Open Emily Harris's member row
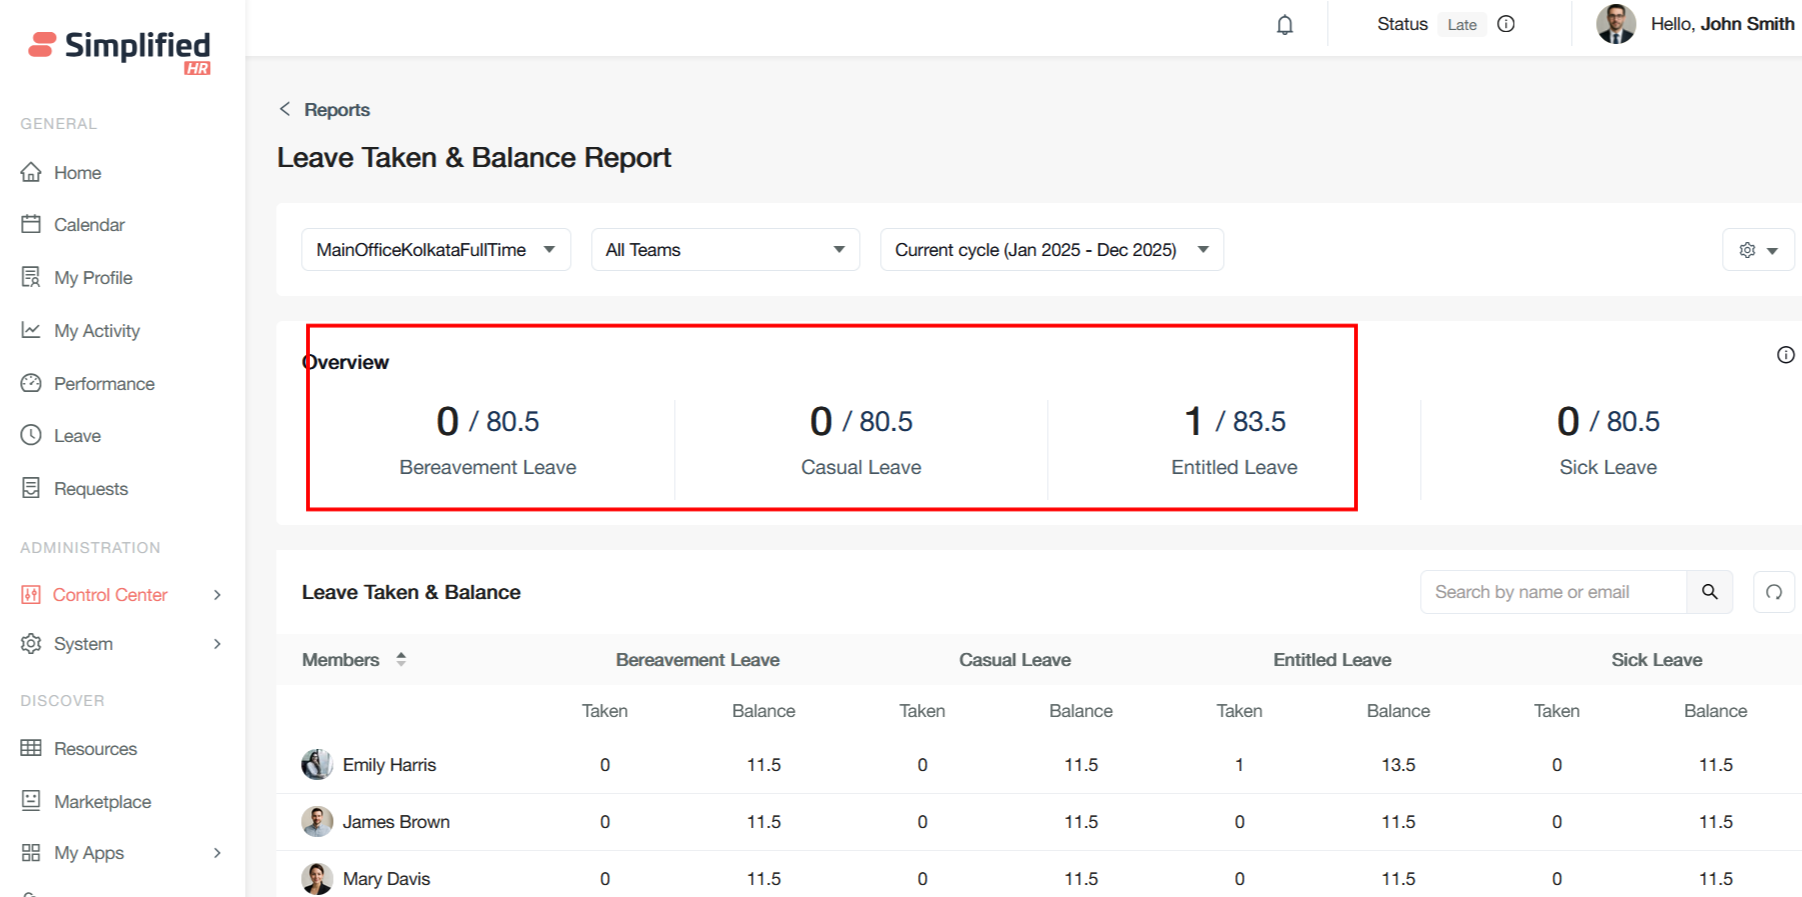The image size is (1802, 897). 389,765
